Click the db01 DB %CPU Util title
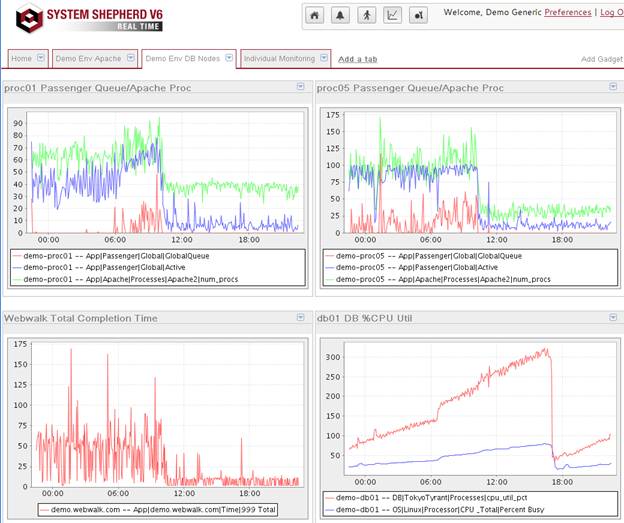This screenshot has height=523, width=624. click(364, 318)
